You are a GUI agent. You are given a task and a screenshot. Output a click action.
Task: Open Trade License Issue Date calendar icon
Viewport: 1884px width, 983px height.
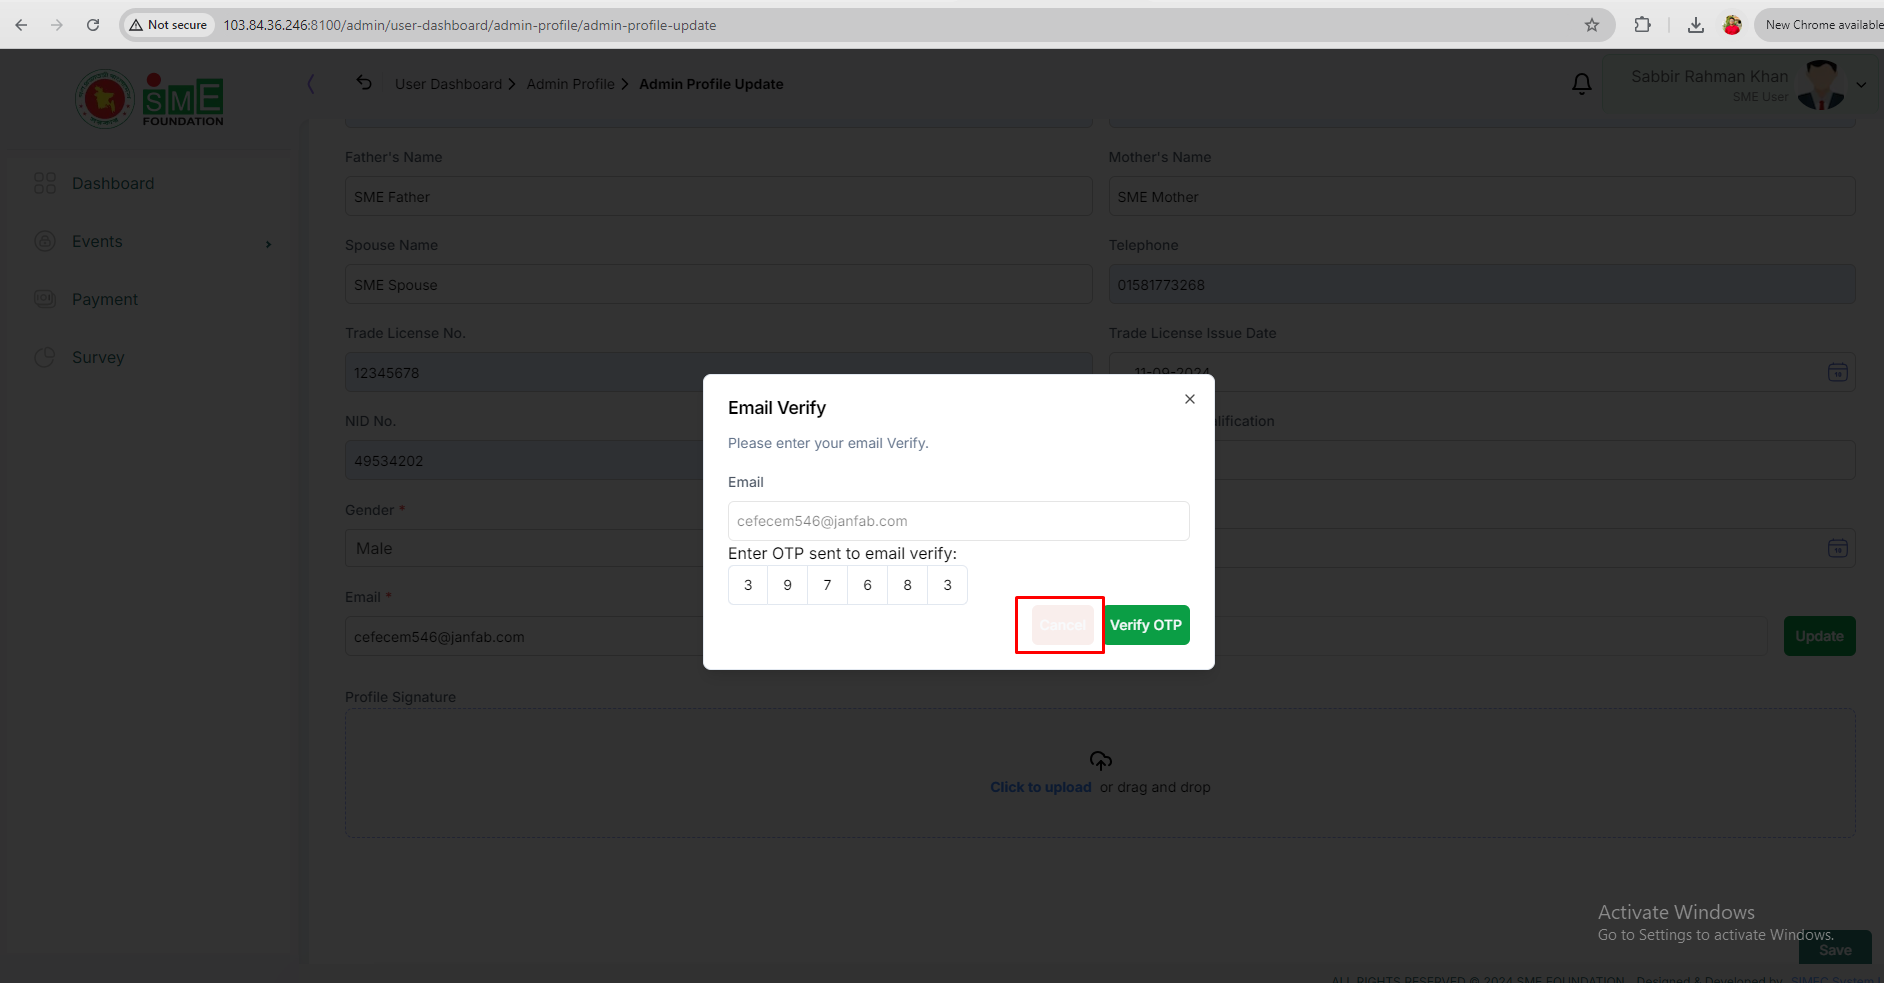pos(1838,372)
